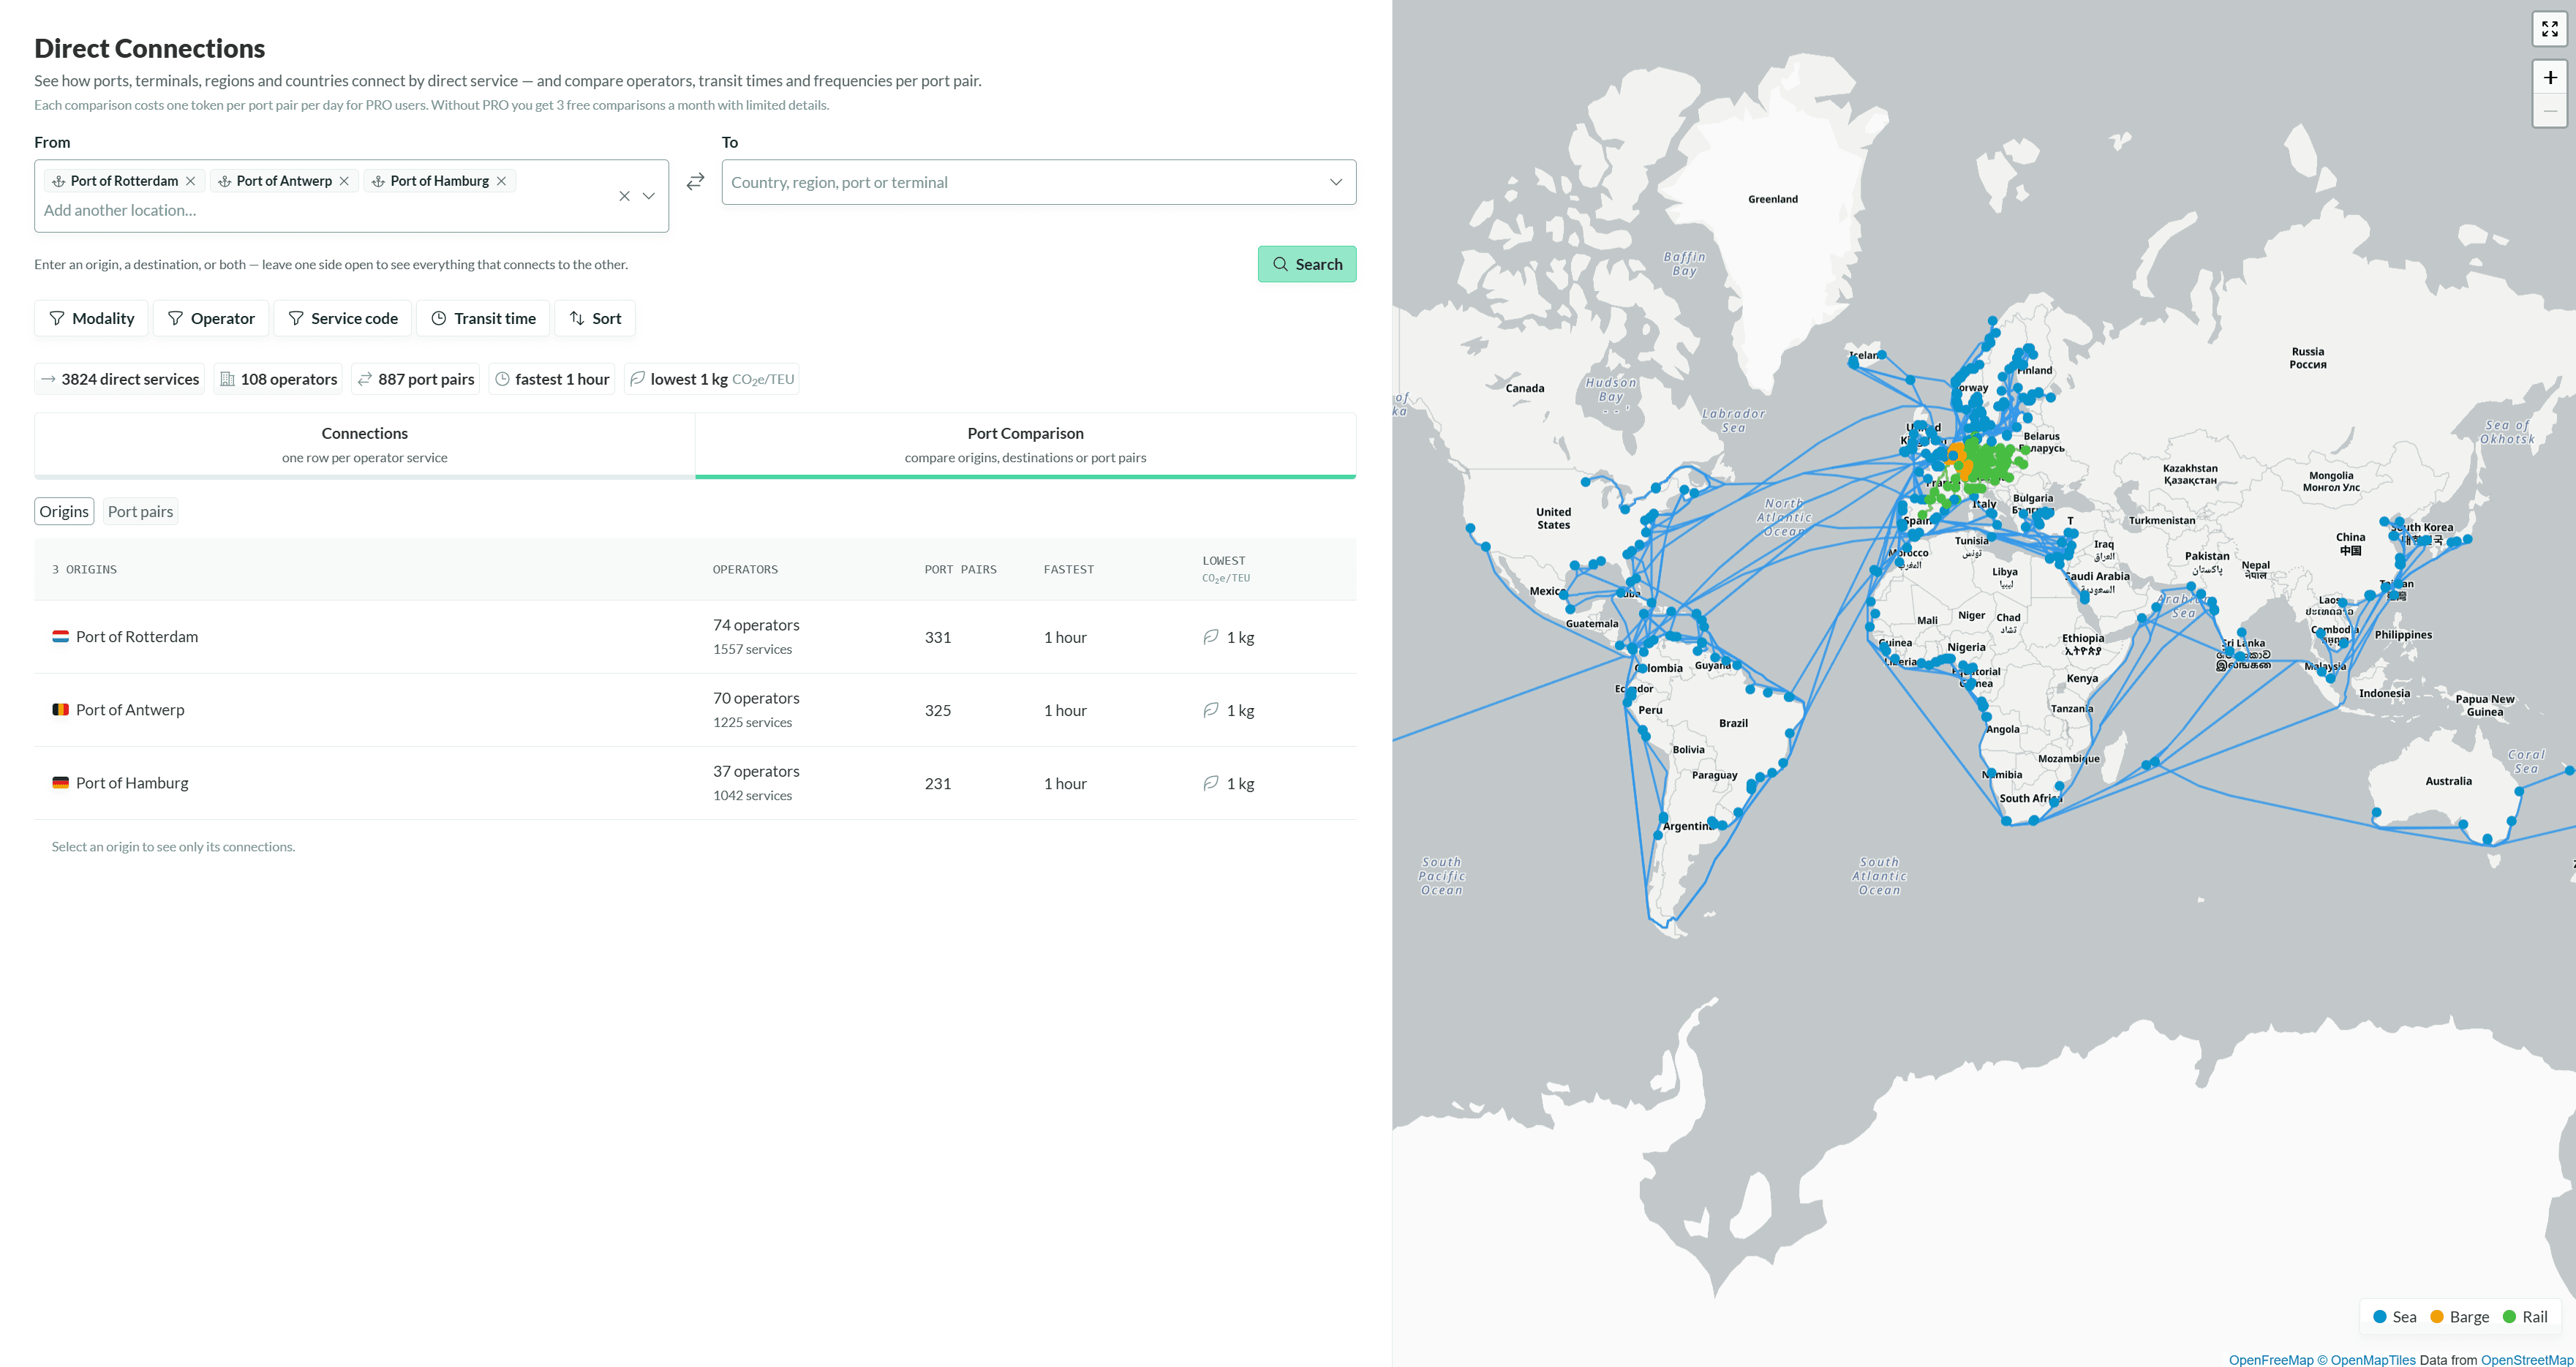The image size is (2576, 1367).
Task: Toggle map fullscreen mode
Action: coord(2549,29)
